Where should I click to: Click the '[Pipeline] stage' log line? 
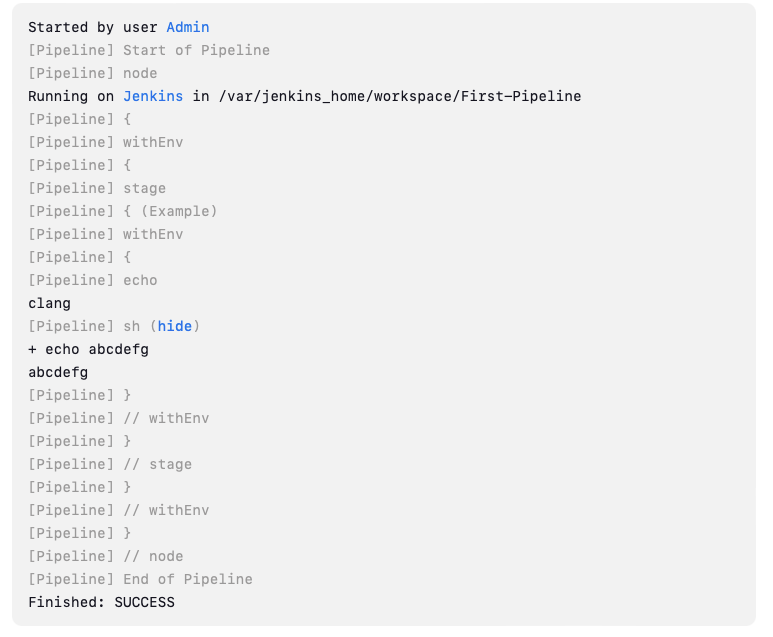[x=97, y=188]
